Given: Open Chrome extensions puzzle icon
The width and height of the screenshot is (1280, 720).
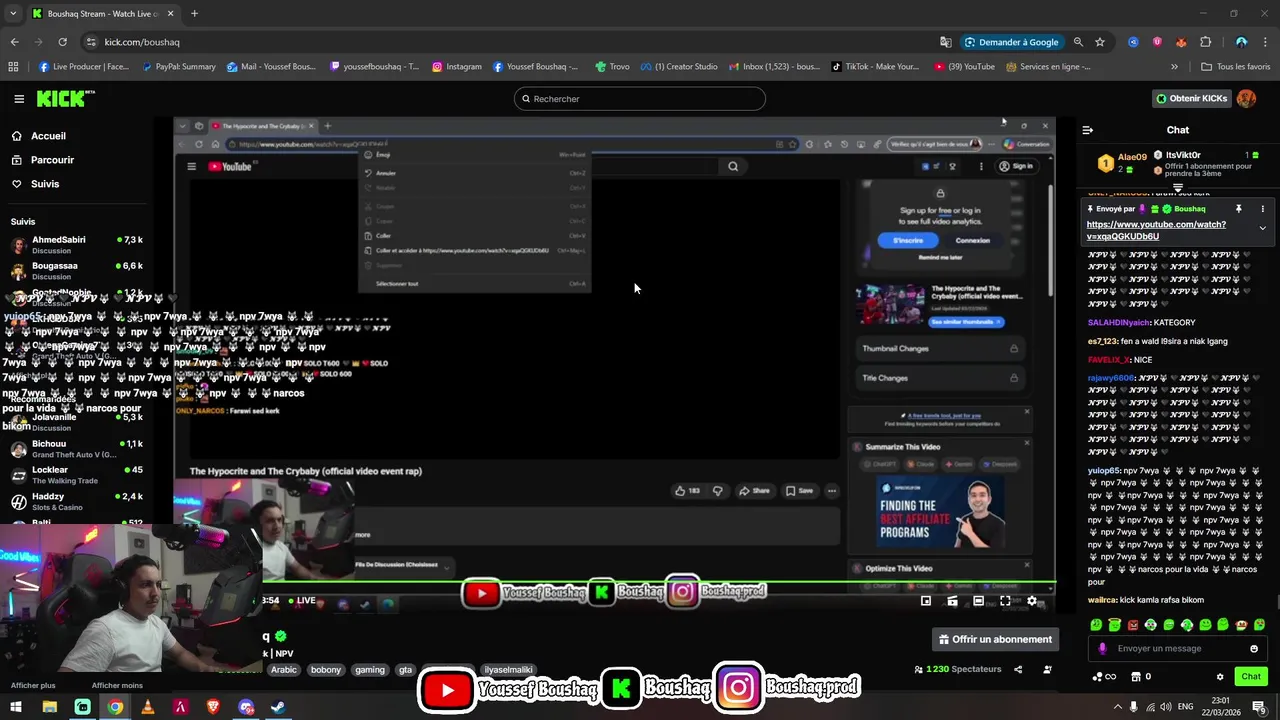Looking at the screenshot, I should coord(1206,42).
